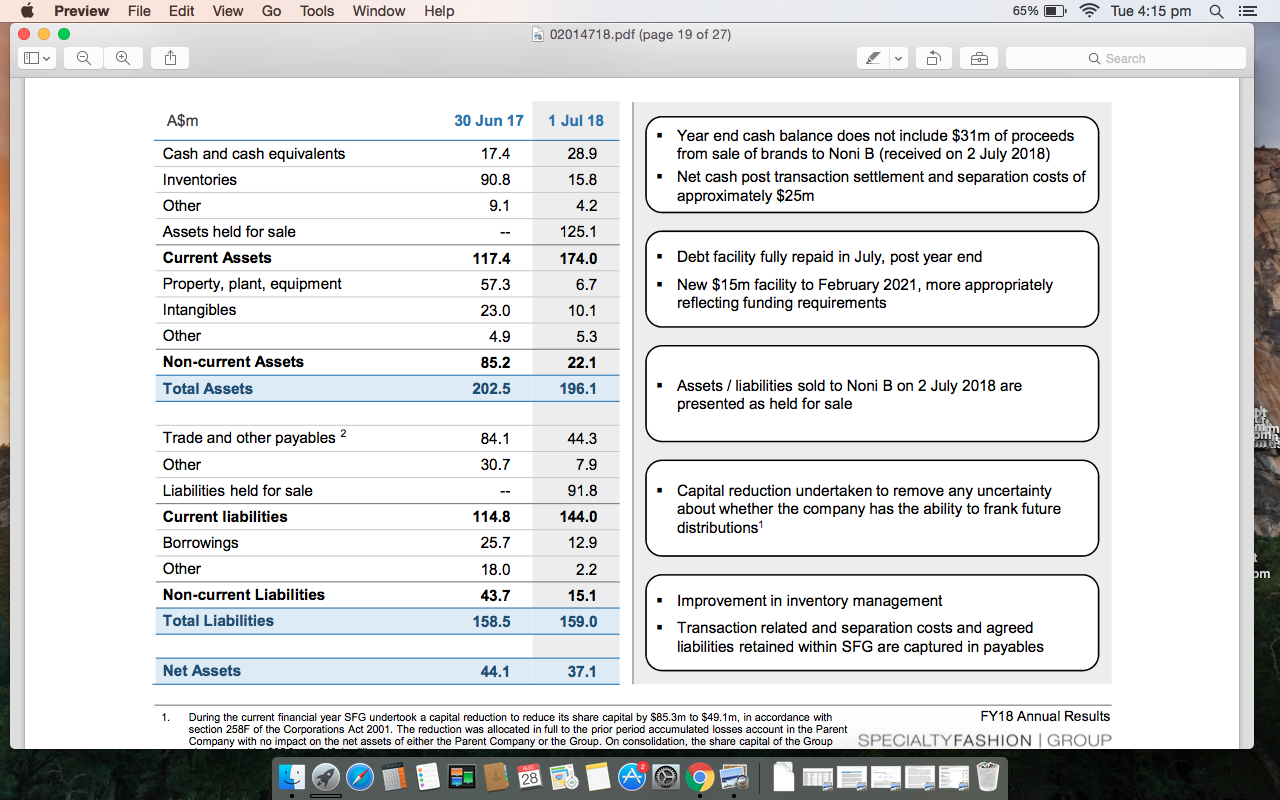Viewport: 1280px width, 800px height.
Task: Select the 'Net Assets' row label
Action: [202, 671]
